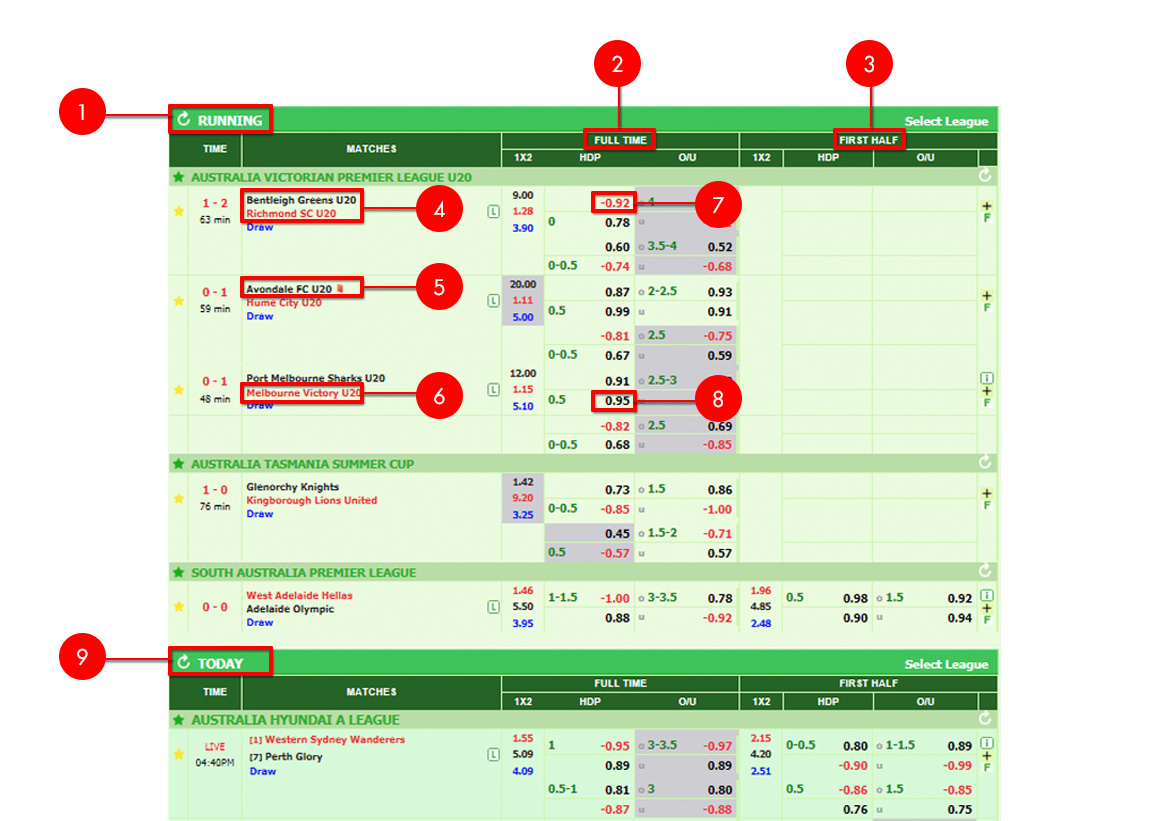Screen dimensions: 1170x821
Task: Toggle favorite star for Avondale FC U20 match
Action: (x=179, y=301)
